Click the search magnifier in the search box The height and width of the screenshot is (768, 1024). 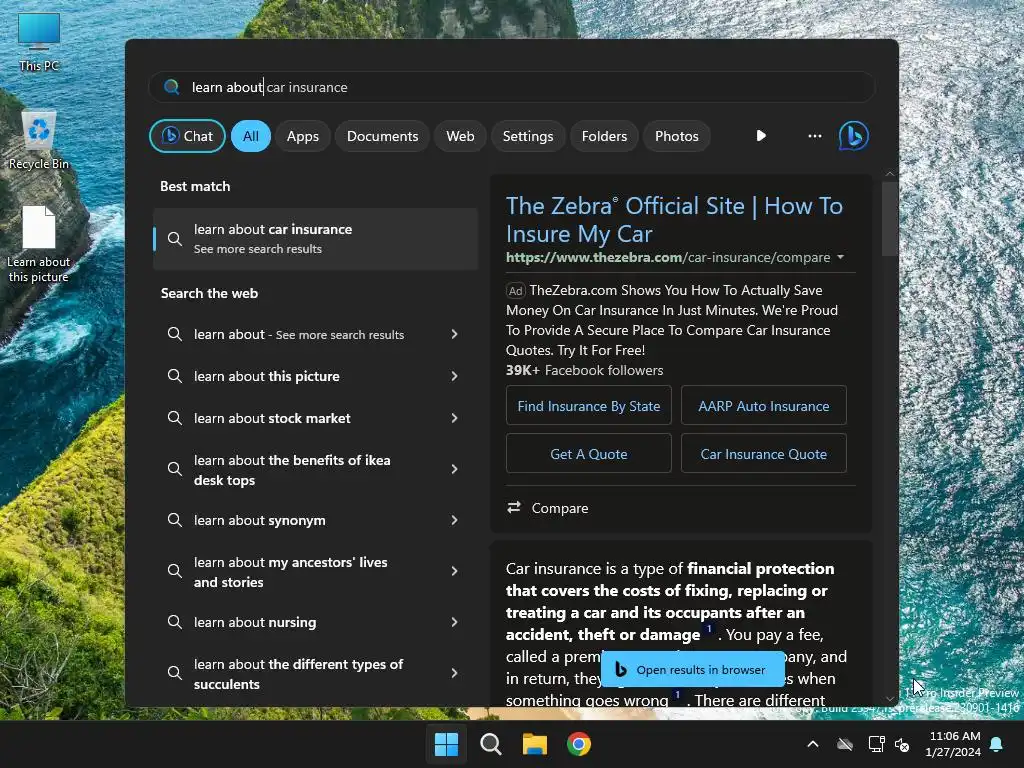pos(172,87)
